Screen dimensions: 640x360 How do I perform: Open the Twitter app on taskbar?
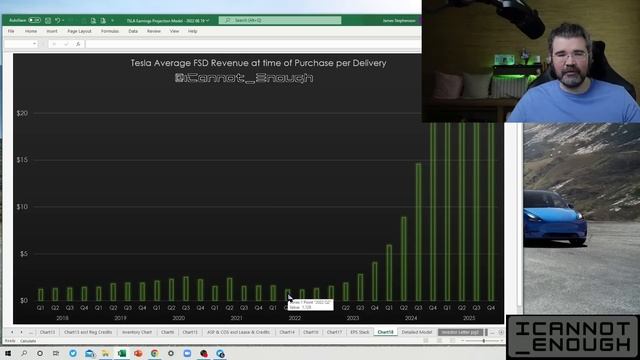[x=73, y=353]
